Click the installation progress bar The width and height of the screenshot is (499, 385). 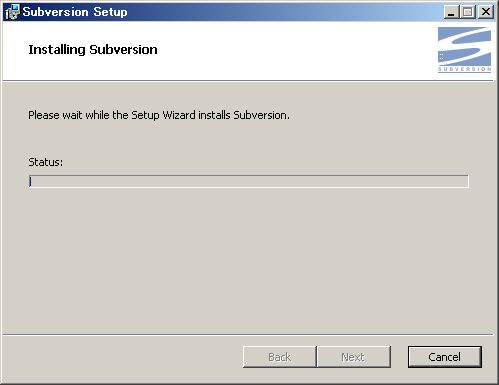tap(249, 181)
